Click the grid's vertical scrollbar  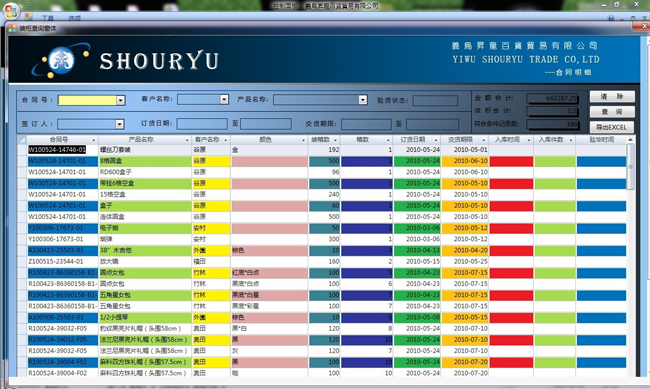tap(630, 257)
